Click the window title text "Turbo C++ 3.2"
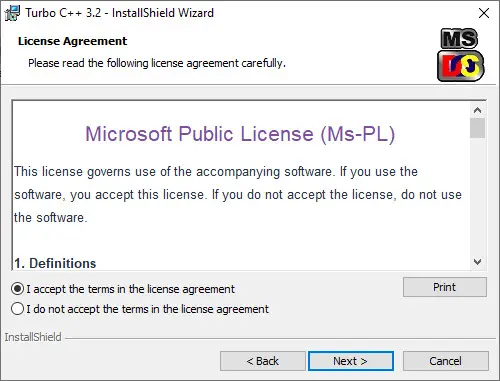500x381 pixels. [63, 13]
